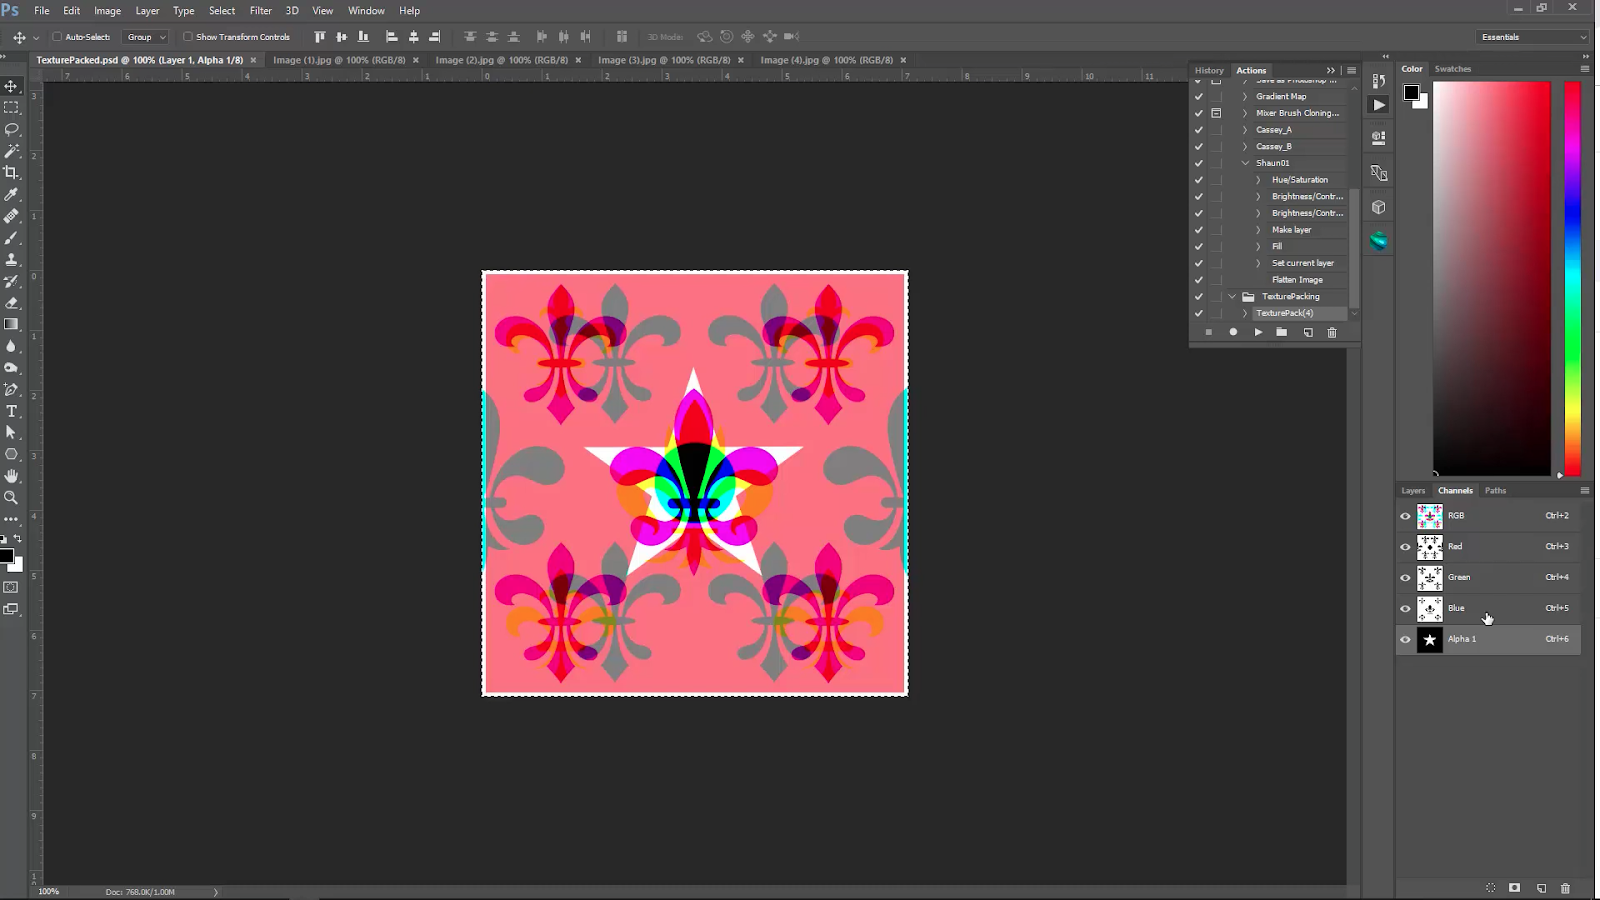This screenshot has height=900, width=1600.
Task: Open the Group selection dropdown in options bar
Action: pyautogui.click(x=163, y=36)
